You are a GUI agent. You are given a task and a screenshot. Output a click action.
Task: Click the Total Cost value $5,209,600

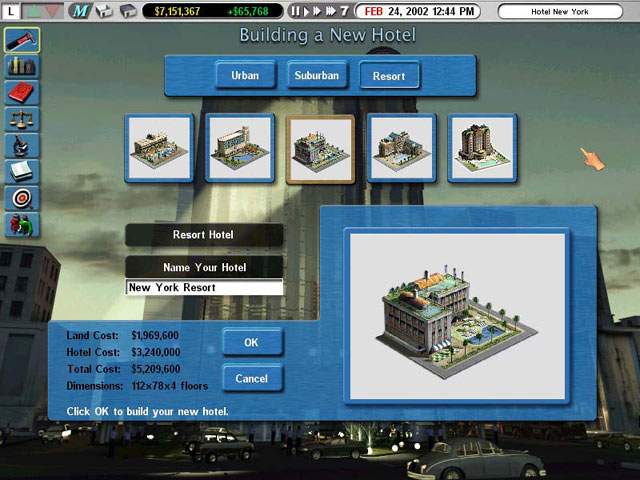click(156, 369)
